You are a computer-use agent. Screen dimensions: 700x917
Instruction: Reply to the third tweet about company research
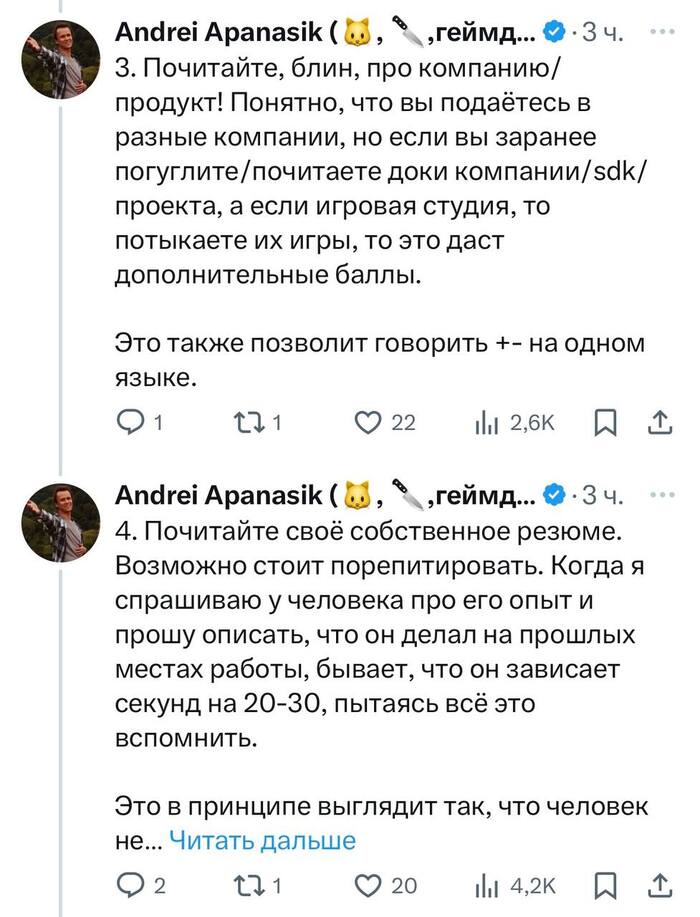(x=131, y=424)
